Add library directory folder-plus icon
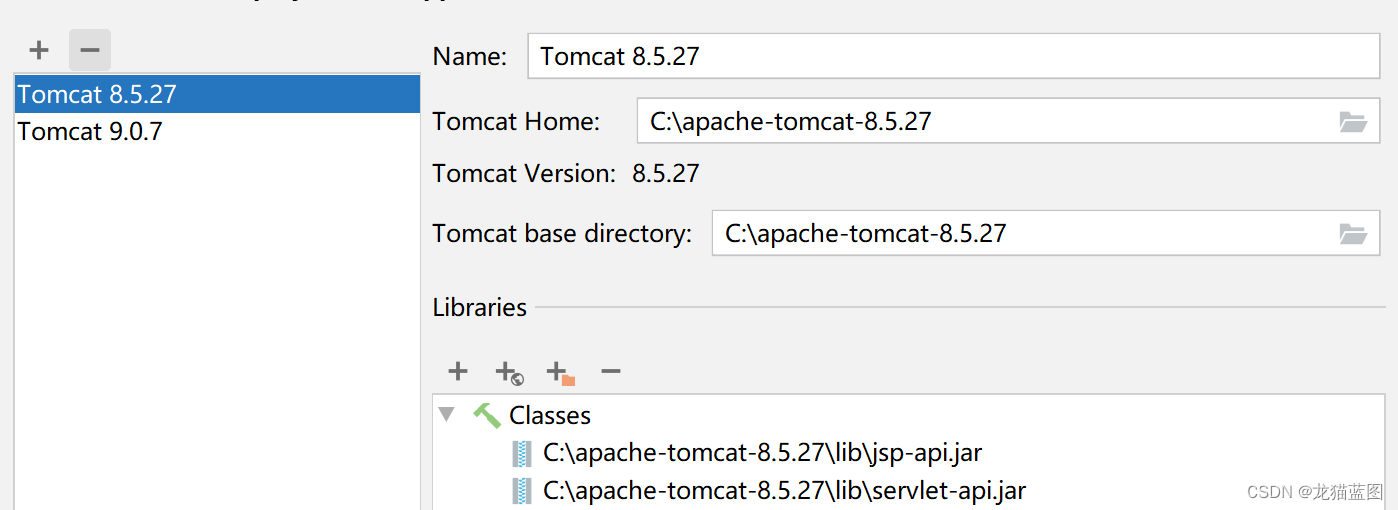Image resolution: width=1398 pixels, height=510 pixels. click(560, 373)
